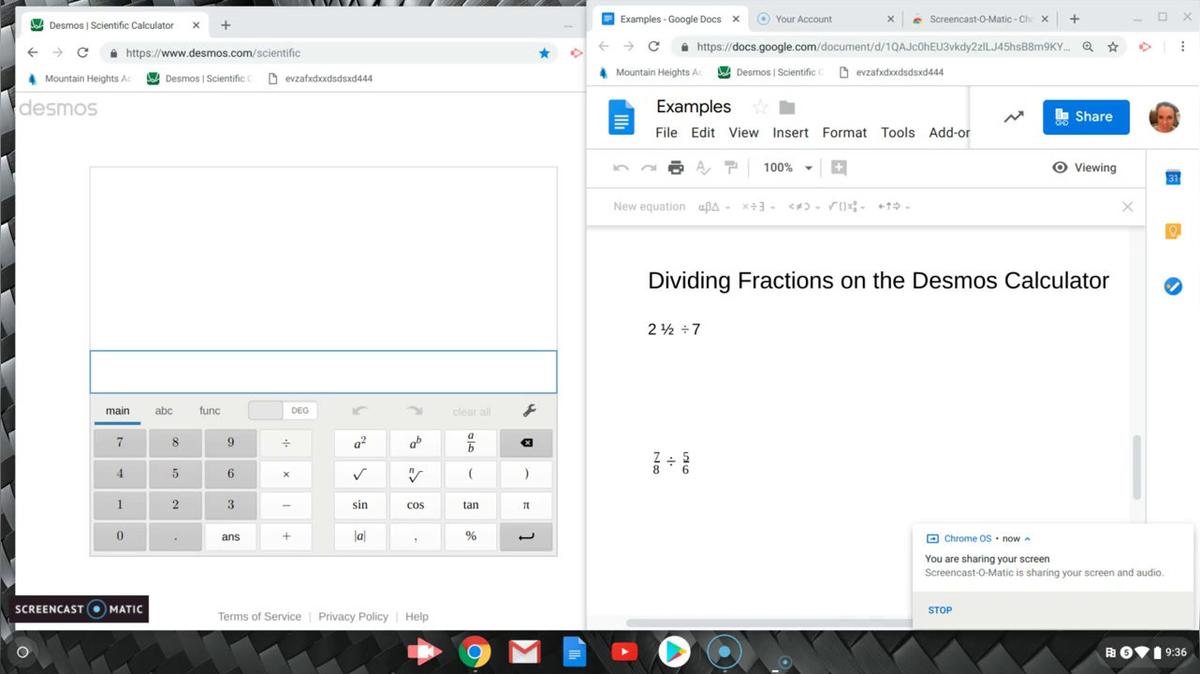The height and width of the screenshot is (674, 1200).
Task: Launch Gmail from the shelf
Action: pos(524,653)
